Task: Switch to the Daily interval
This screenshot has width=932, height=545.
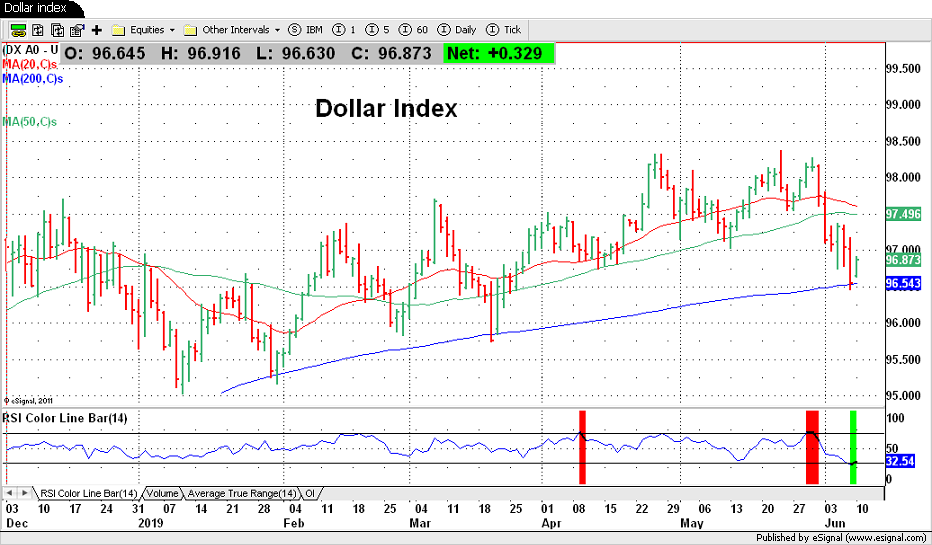Action: [x=457, y=30]
